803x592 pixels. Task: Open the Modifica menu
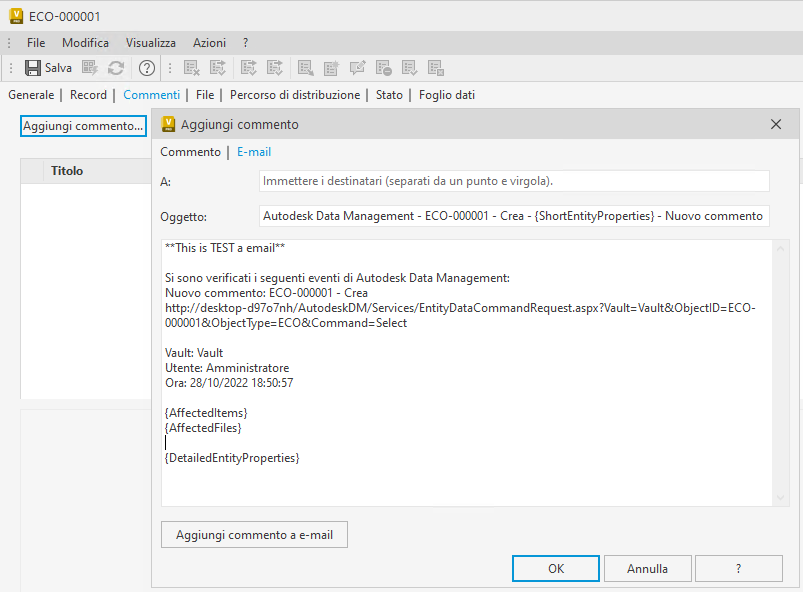pos(86,43)
